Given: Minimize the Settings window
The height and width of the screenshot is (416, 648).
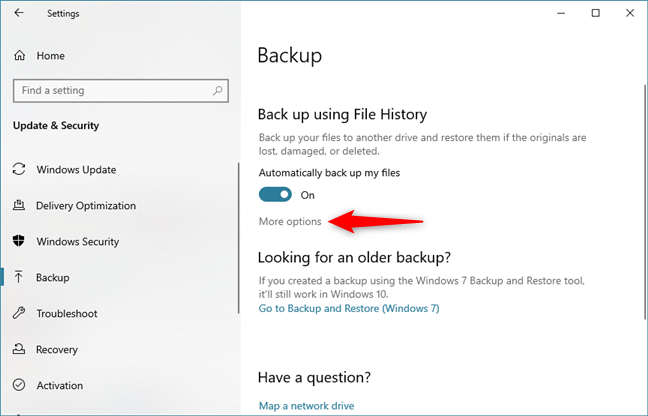Looking at the screenshot, I should pyautogui.click(x=561, y=13).
